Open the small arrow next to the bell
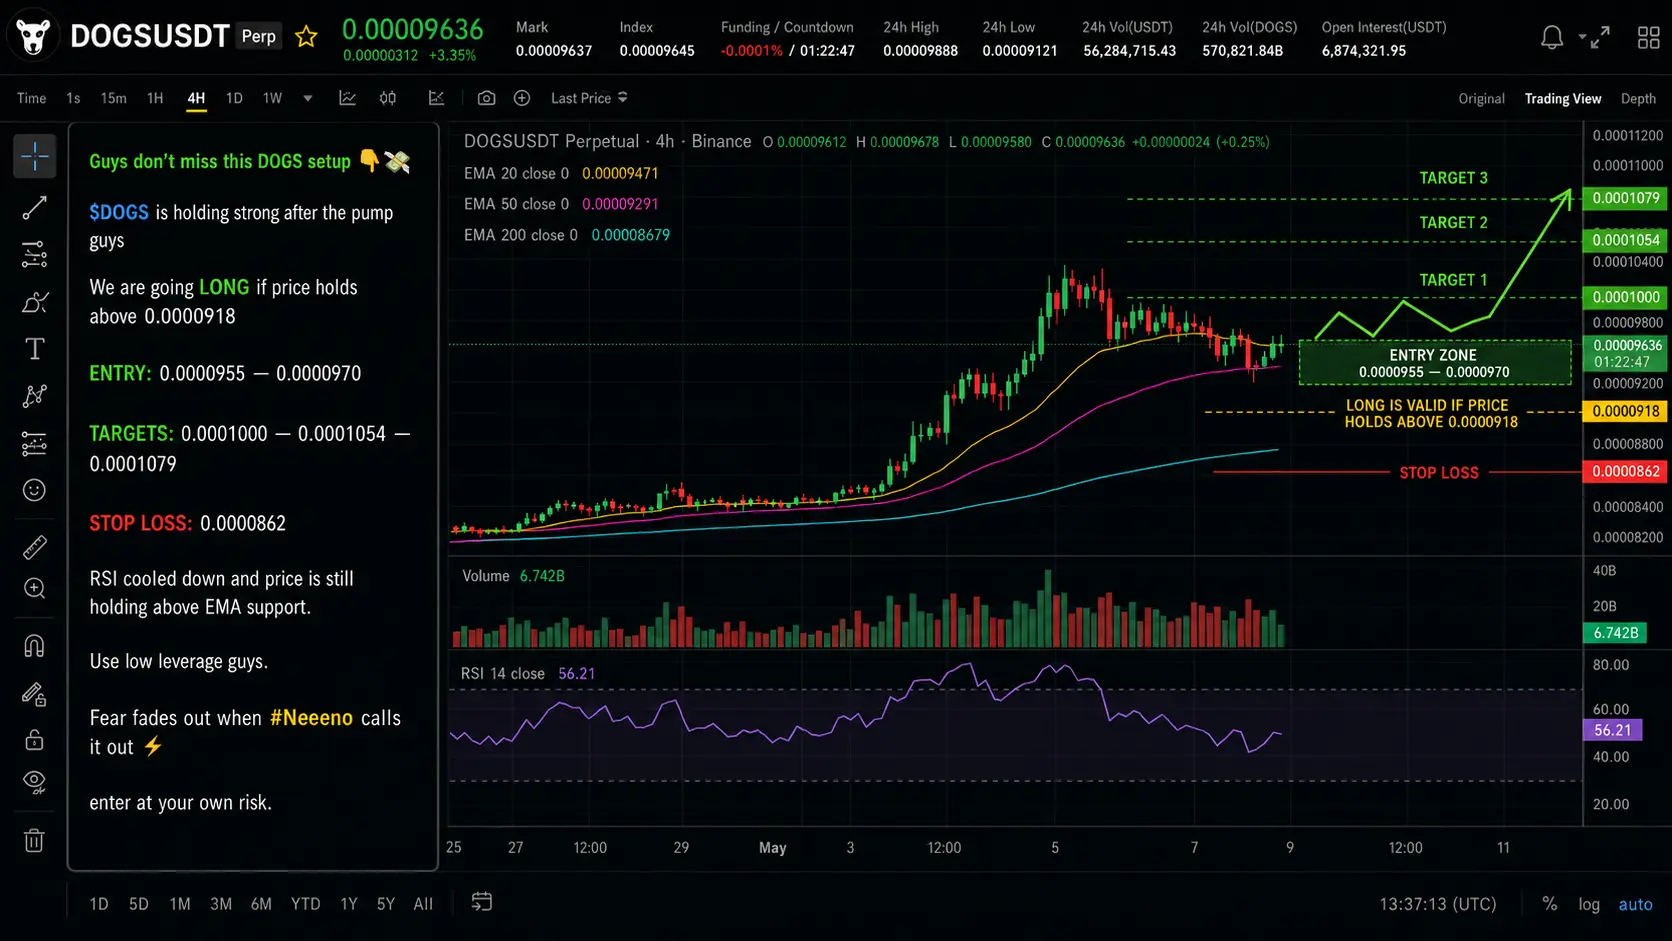The width and height of the screenshot is (1672, 941). pos(1582,37)
